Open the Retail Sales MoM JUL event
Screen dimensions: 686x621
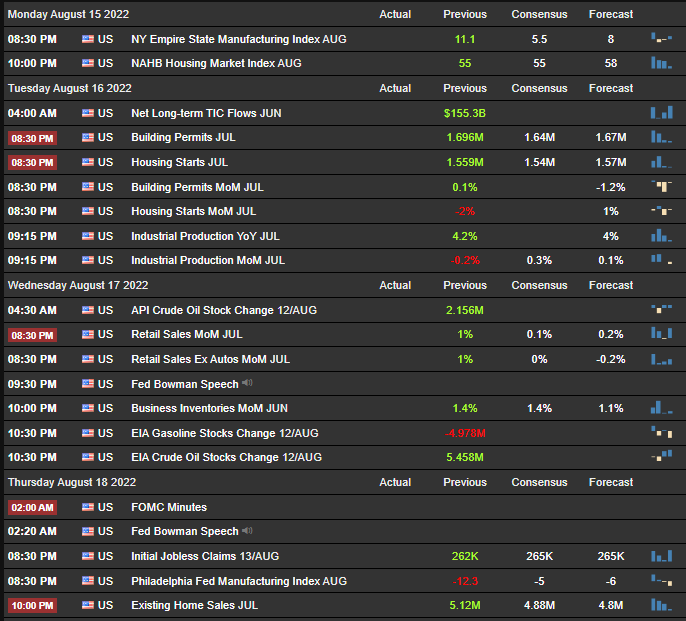[187, 334]
